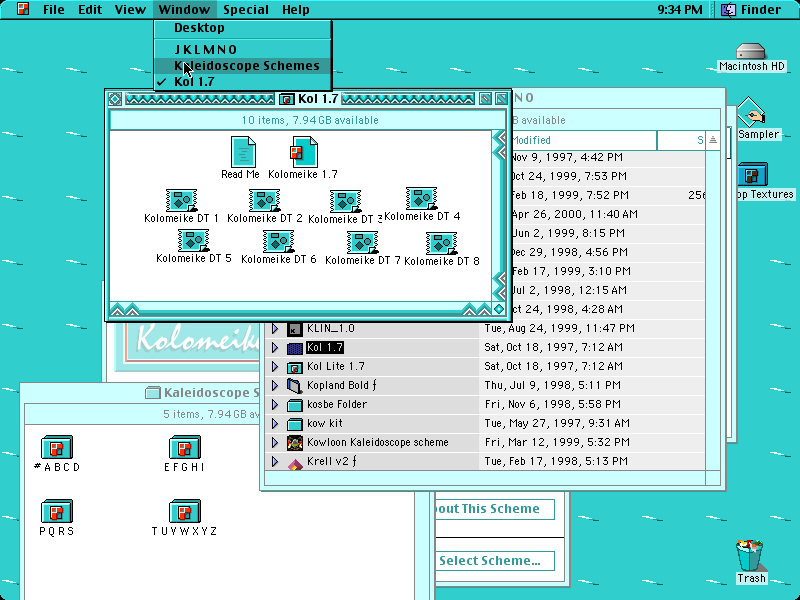Select the Kolomeike 1.7 scheme file icon

point(304,152)
